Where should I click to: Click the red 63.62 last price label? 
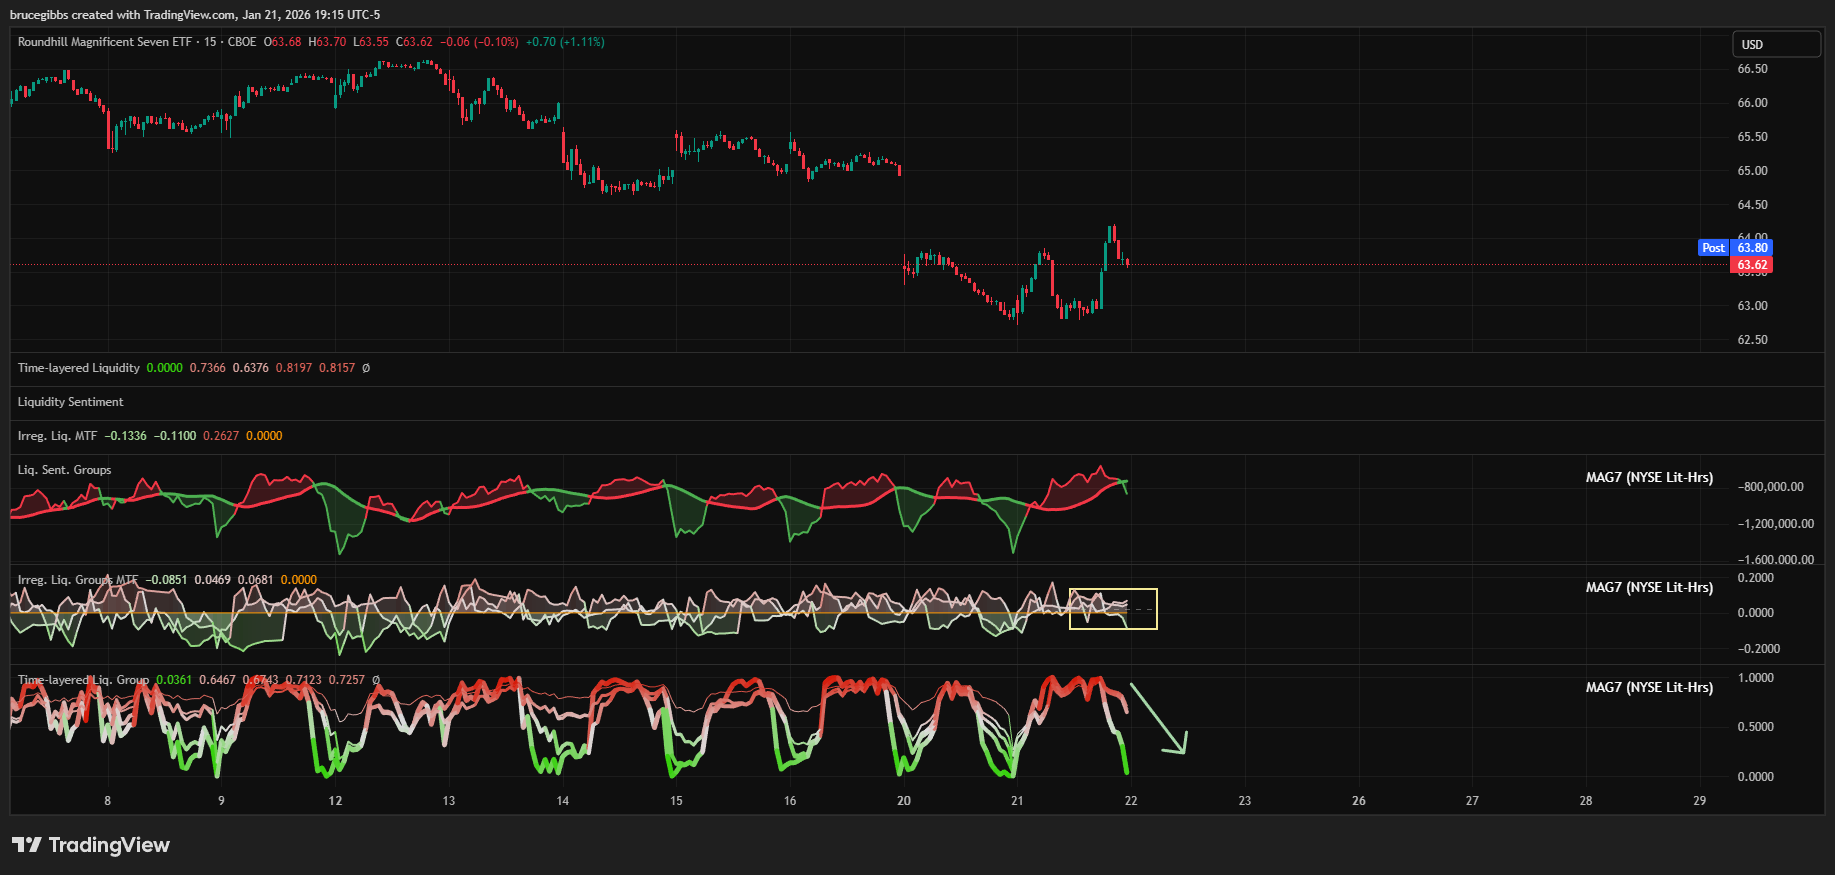pyautogui.click(x=1751, y=265)
